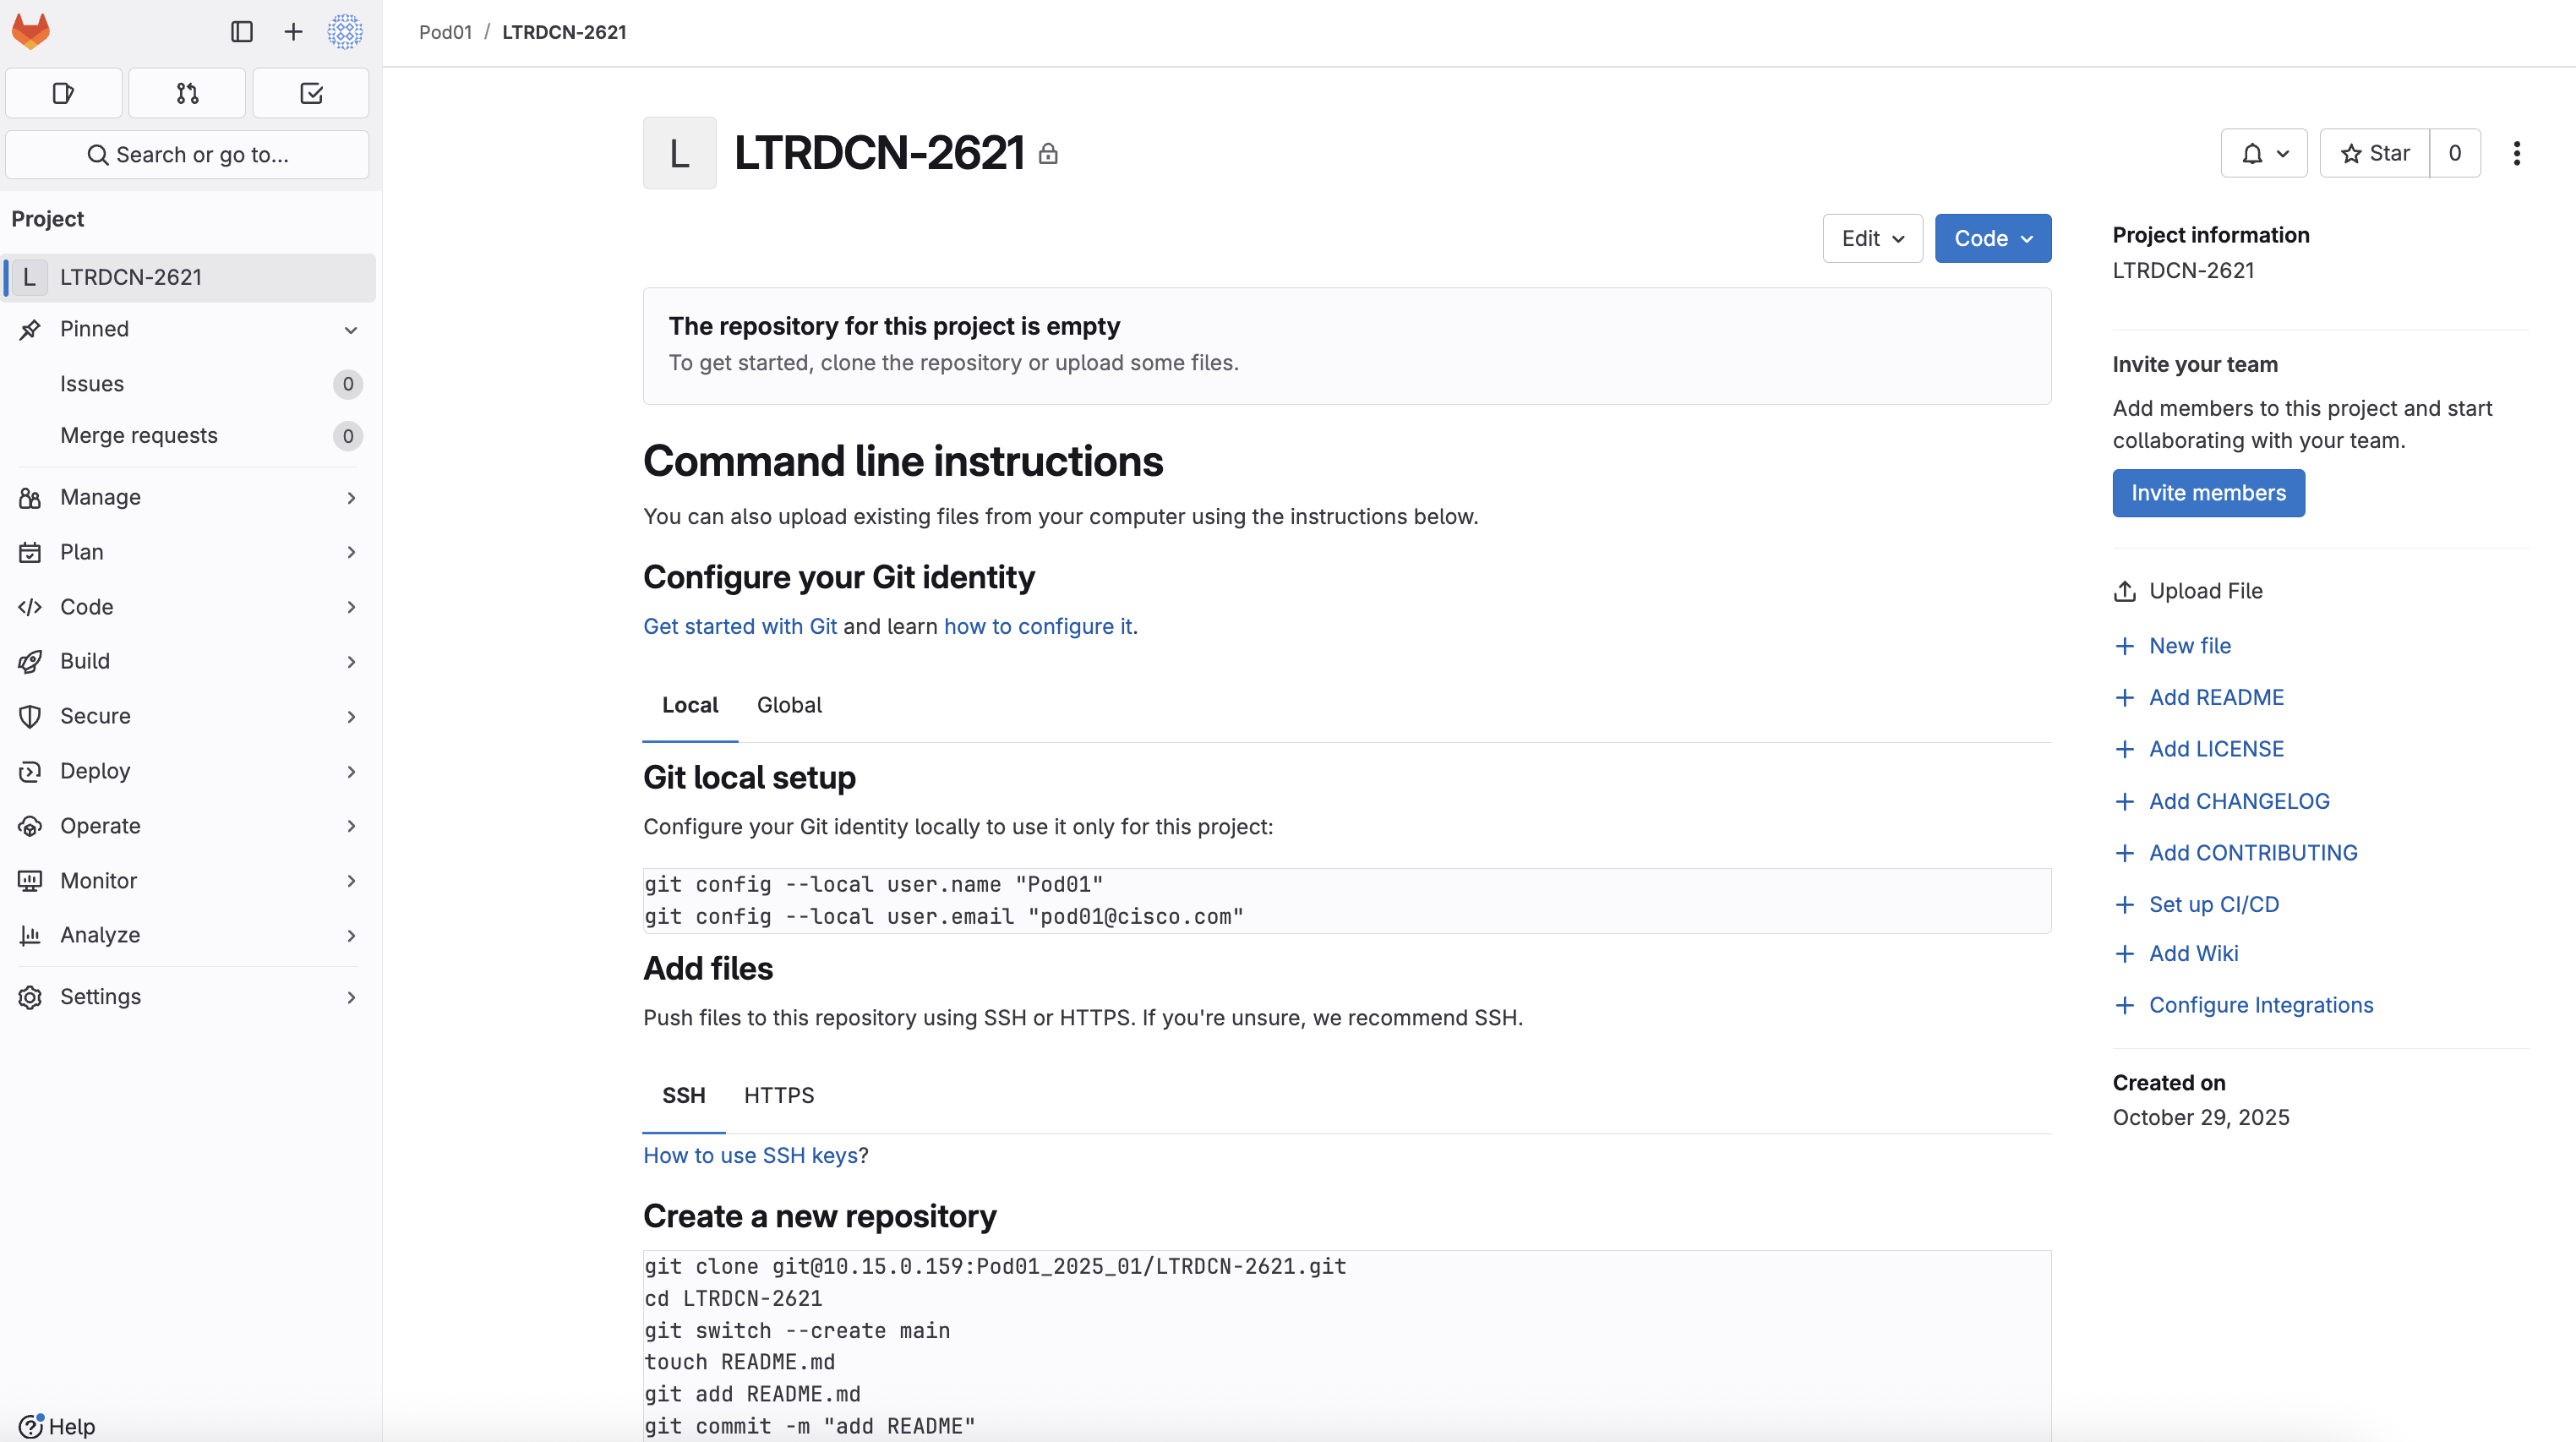Click the Search or go to field
This screenshot has width=2576, height=1442.
point(188,155)
